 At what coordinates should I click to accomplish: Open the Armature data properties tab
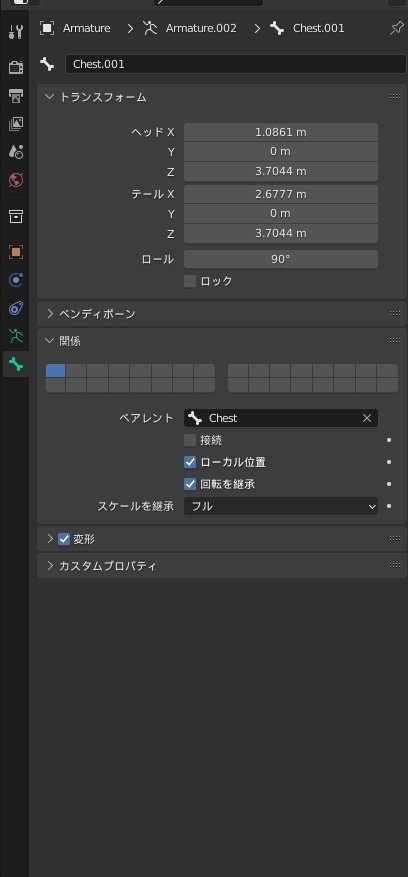coord(16,336)
